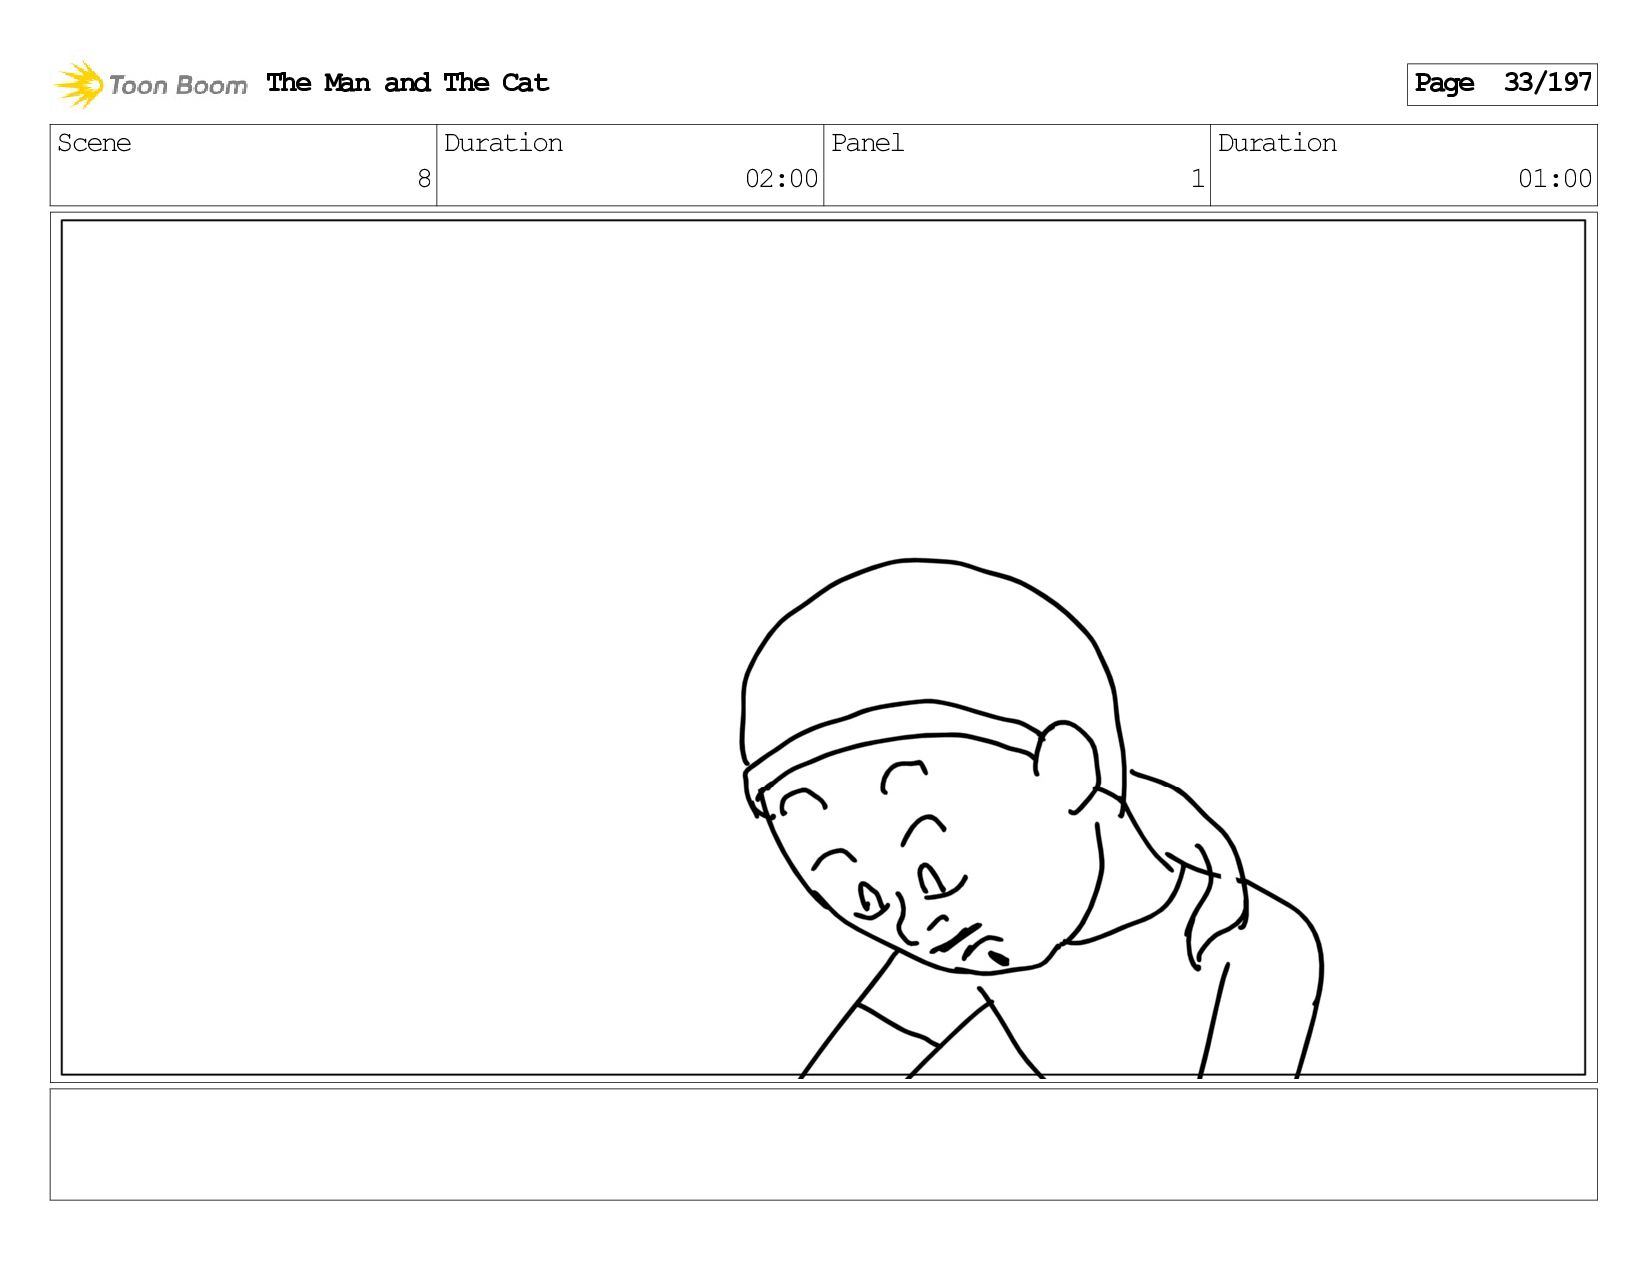Click the 'Page 33/197' box
The width and height of the screenshot is (1650, 1275).
pyautogui.click(x=1501, y=84)
